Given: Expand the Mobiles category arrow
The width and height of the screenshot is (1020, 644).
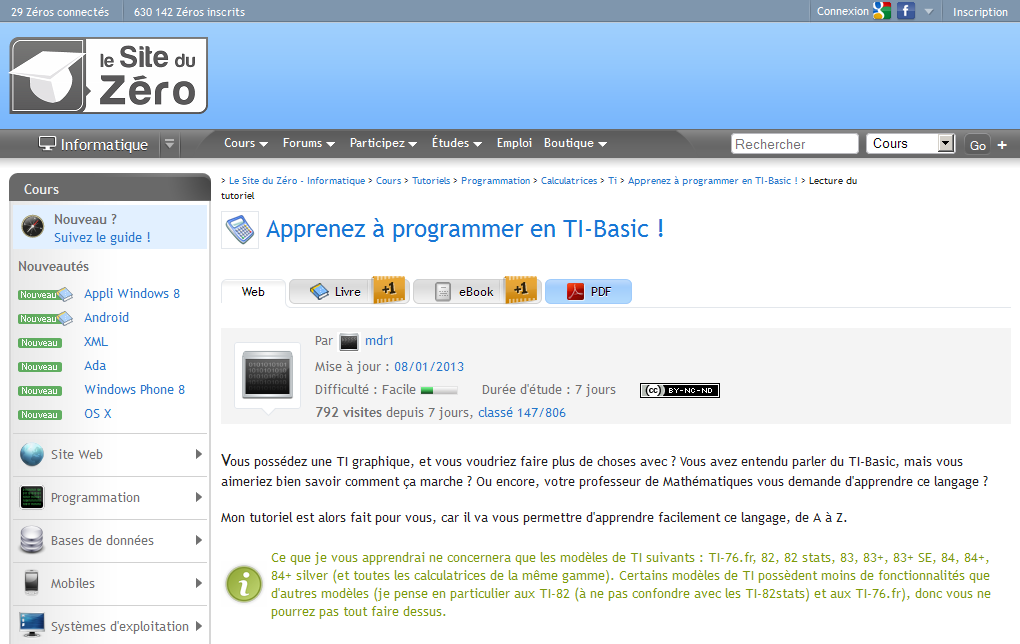Looking at the screenshot, I should coord(198,583).
